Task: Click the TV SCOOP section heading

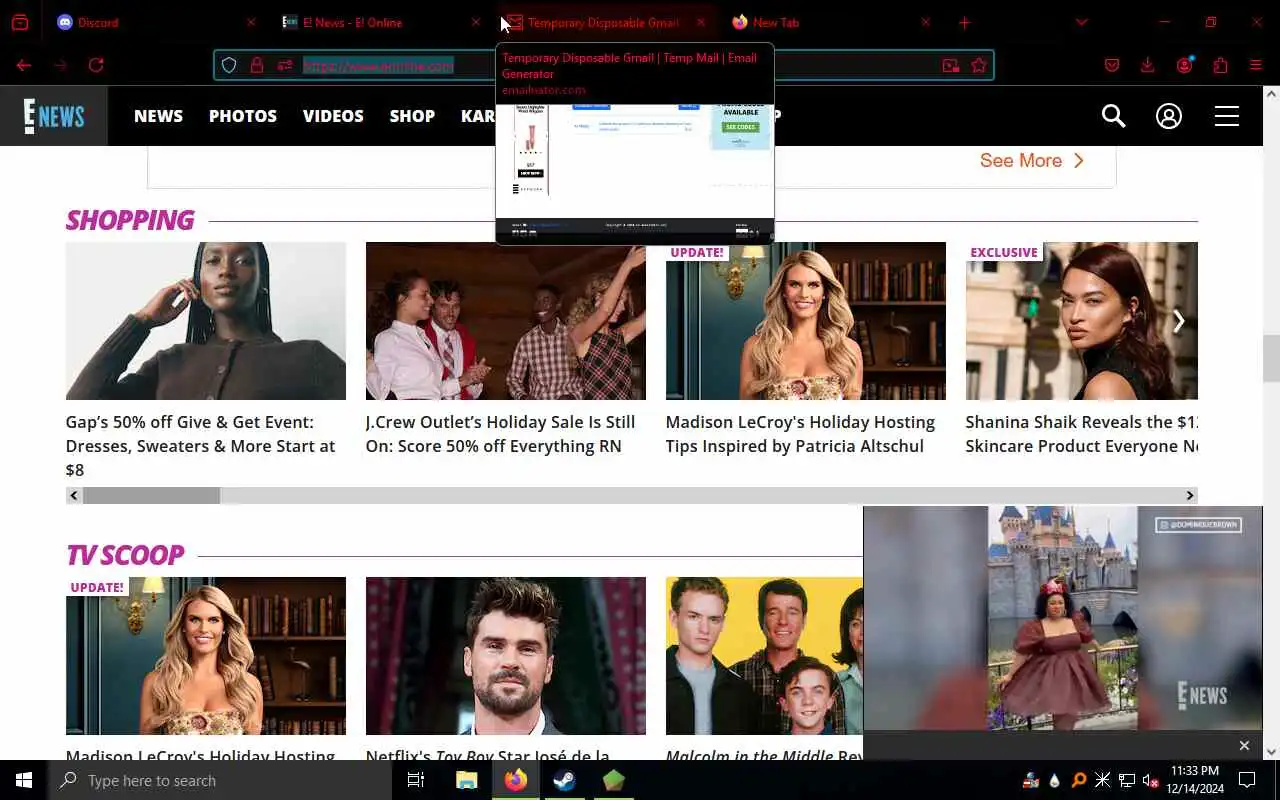Action: coord(125,555)
